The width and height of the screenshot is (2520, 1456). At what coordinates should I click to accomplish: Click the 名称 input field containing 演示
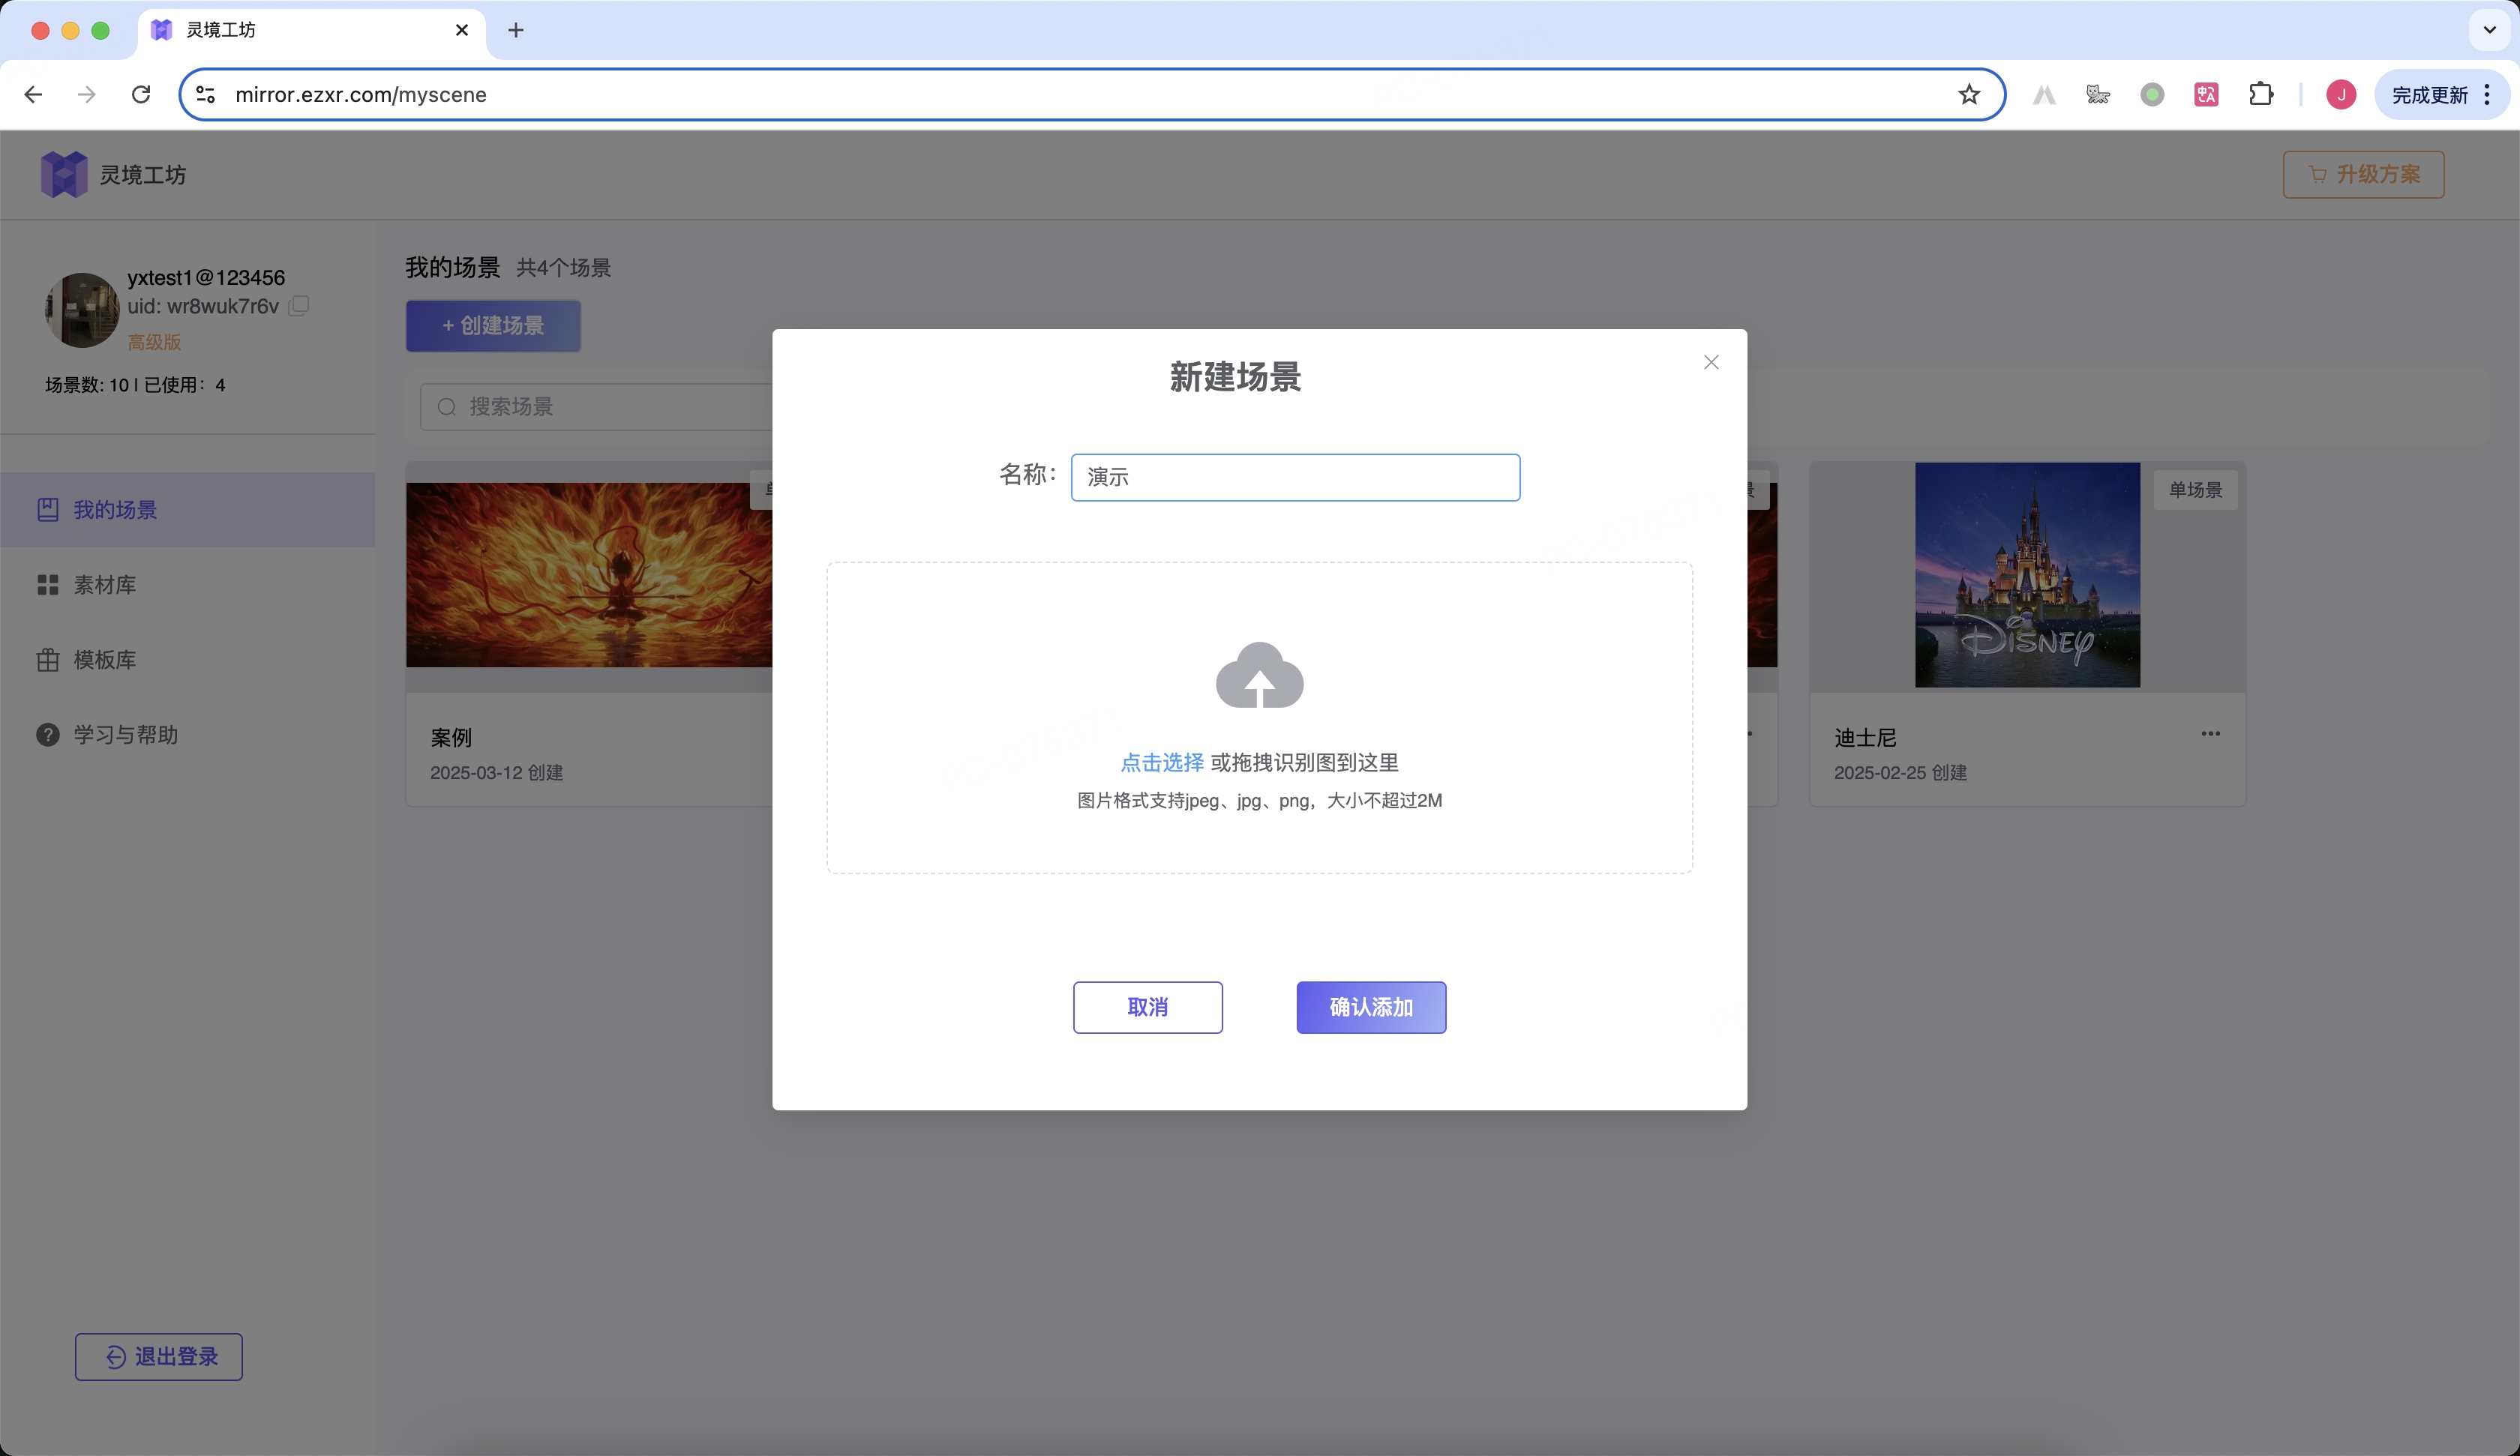pos(1295,477)
